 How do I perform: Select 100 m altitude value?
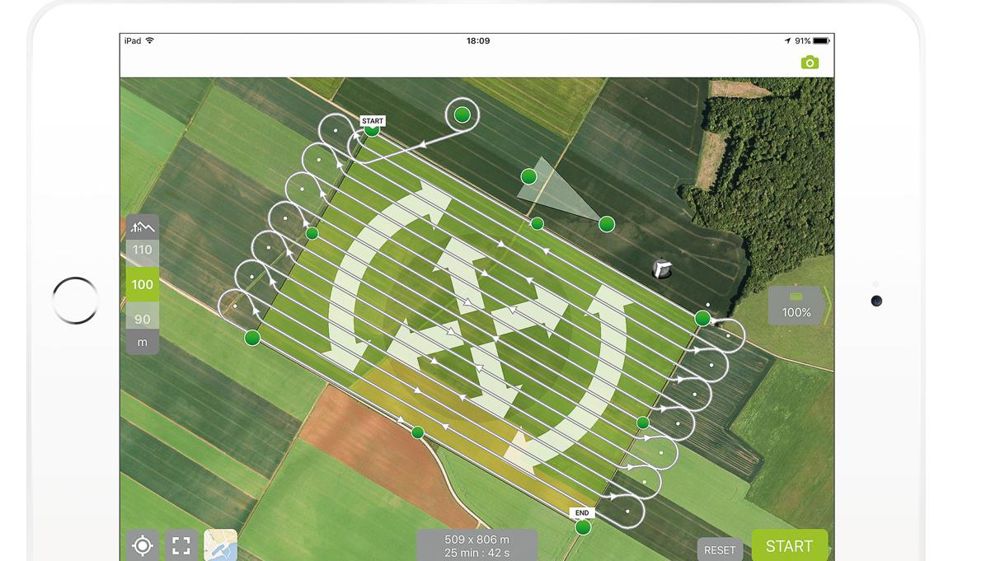click(142, 284)
